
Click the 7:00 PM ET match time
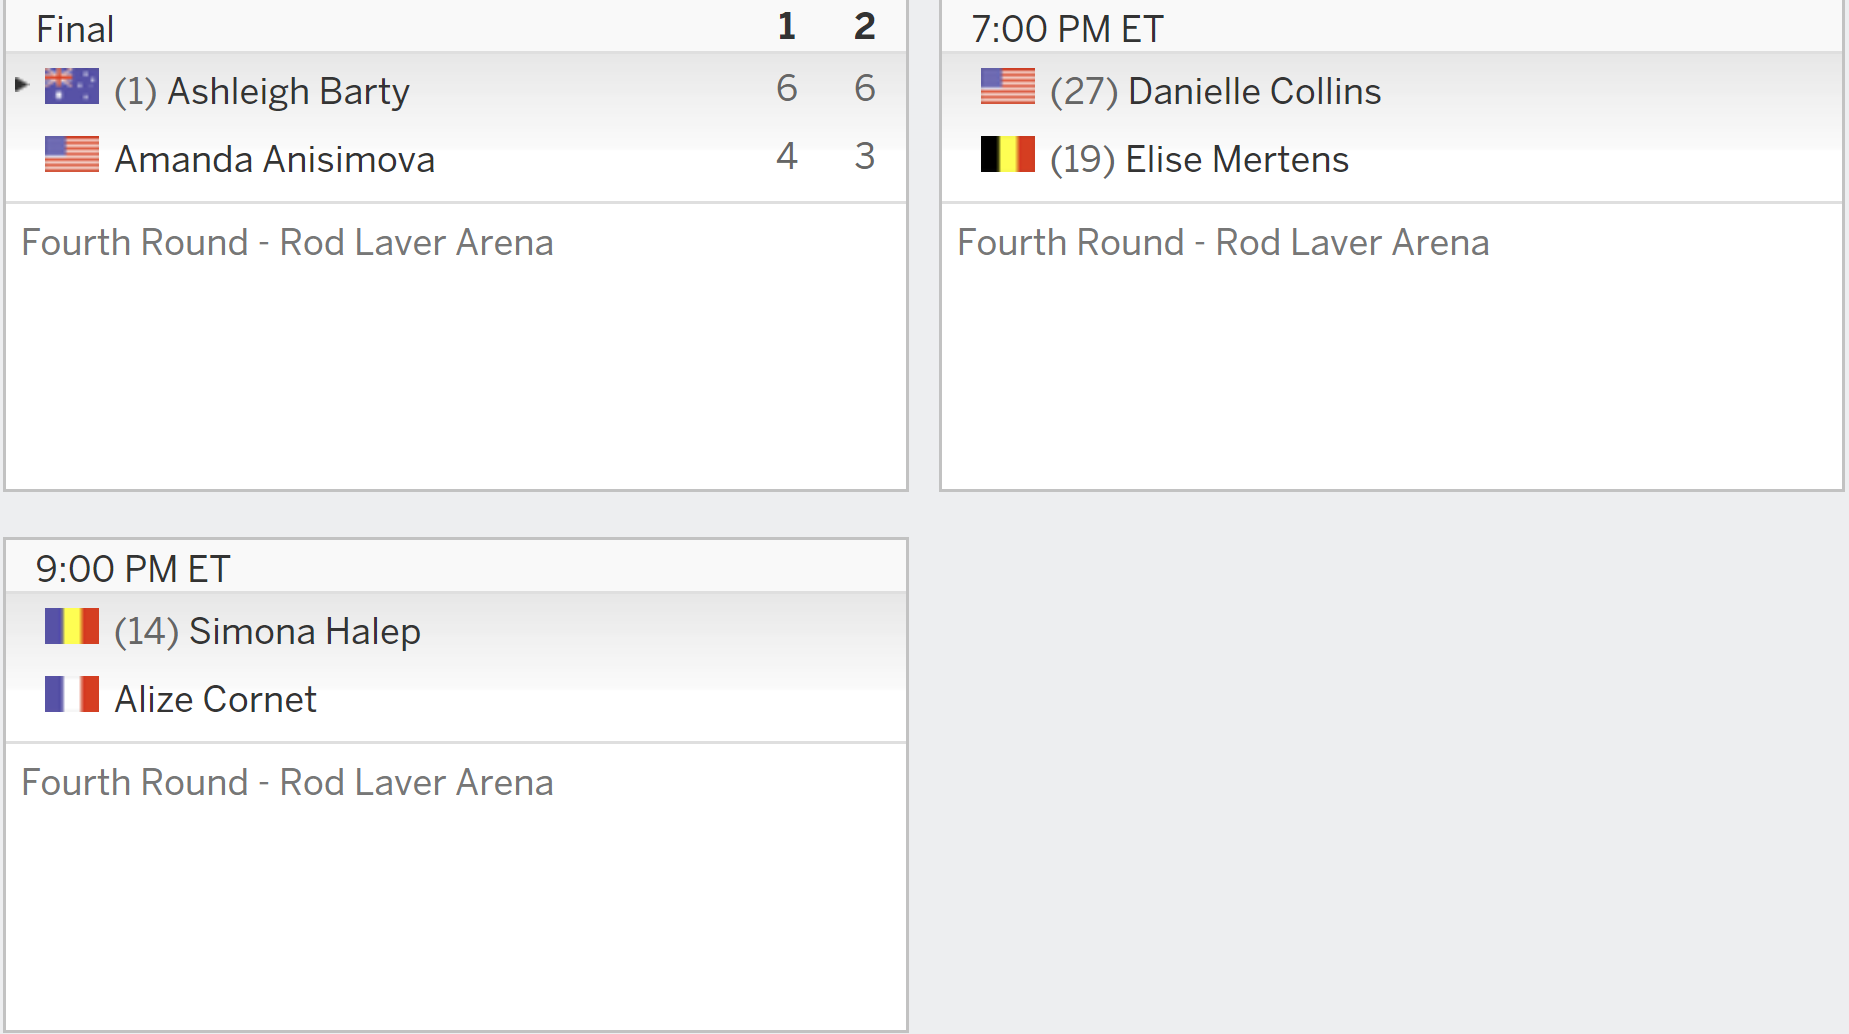pyautogui.click(x=1068, y=29)
